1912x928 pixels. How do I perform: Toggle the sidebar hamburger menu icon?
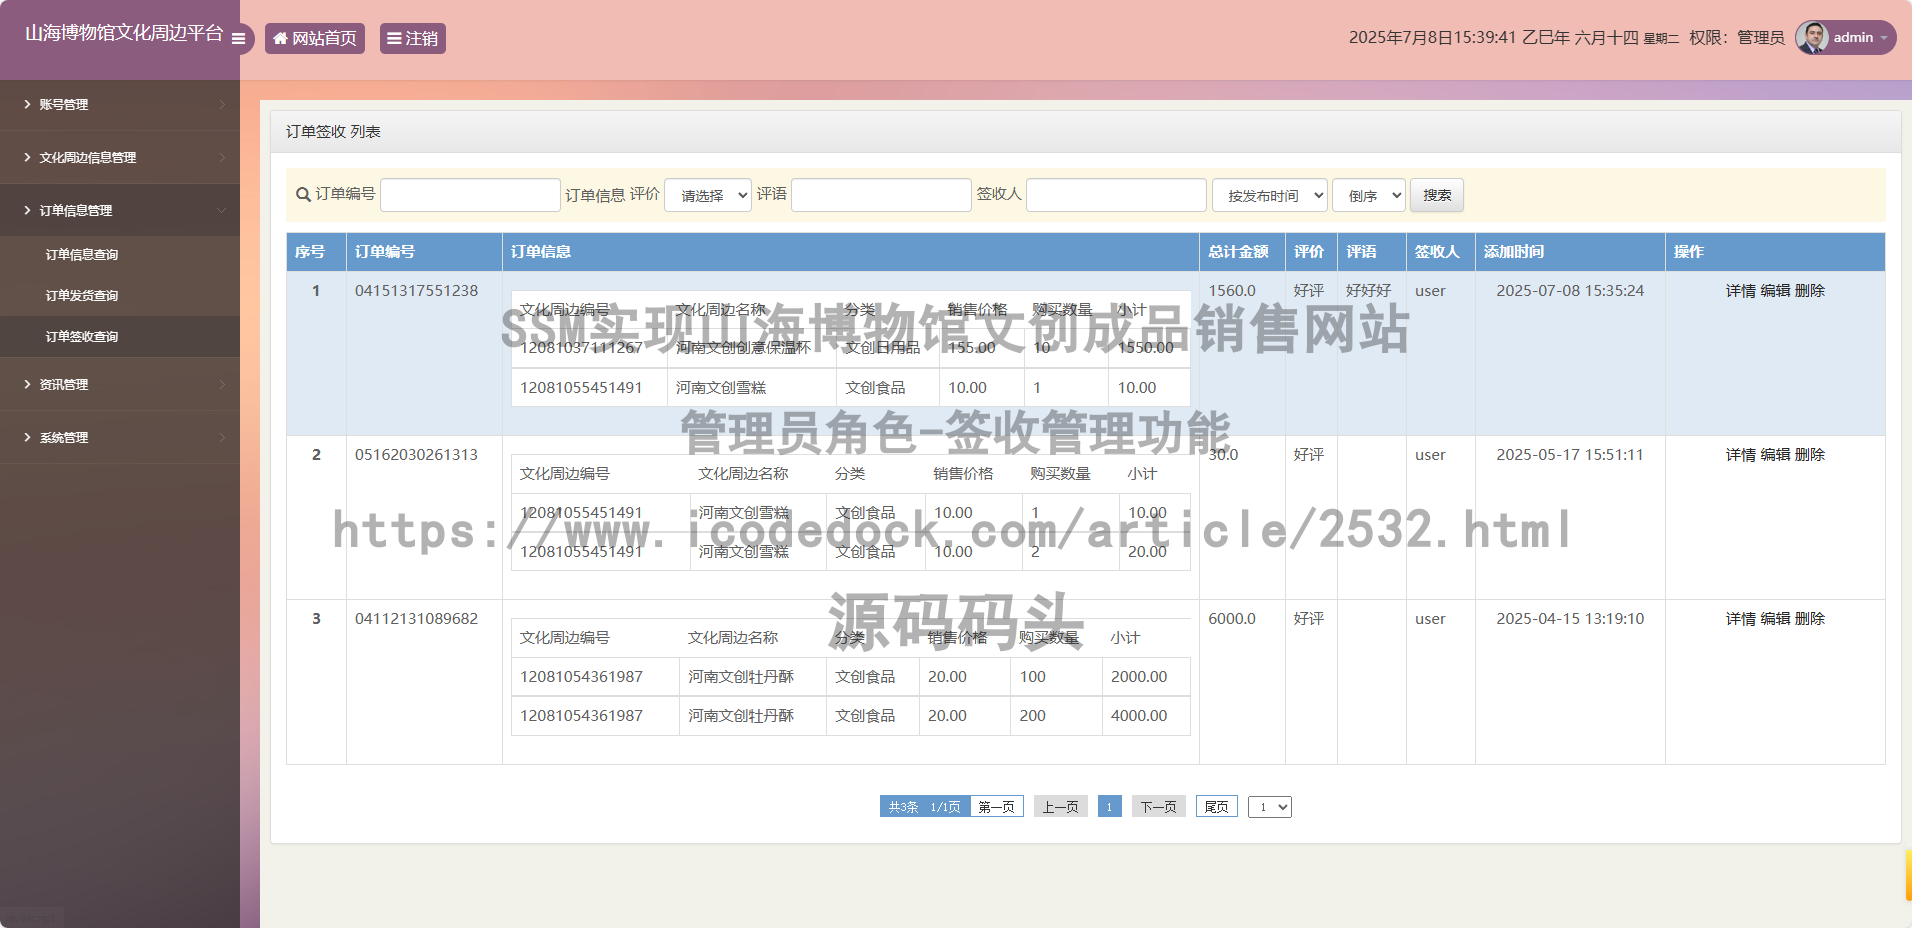point(238,39)
